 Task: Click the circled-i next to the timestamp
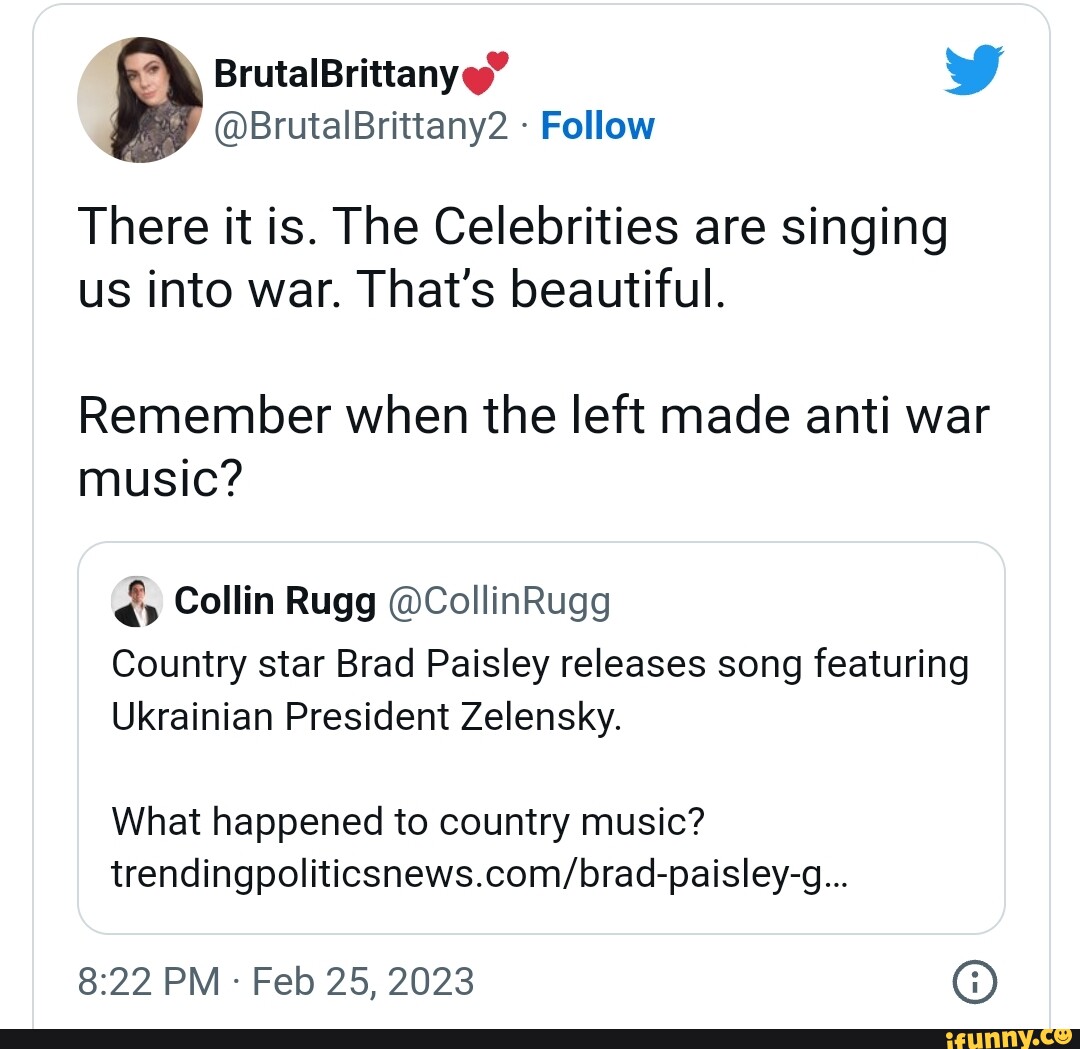pyautogui.click(x=975, y=982)
